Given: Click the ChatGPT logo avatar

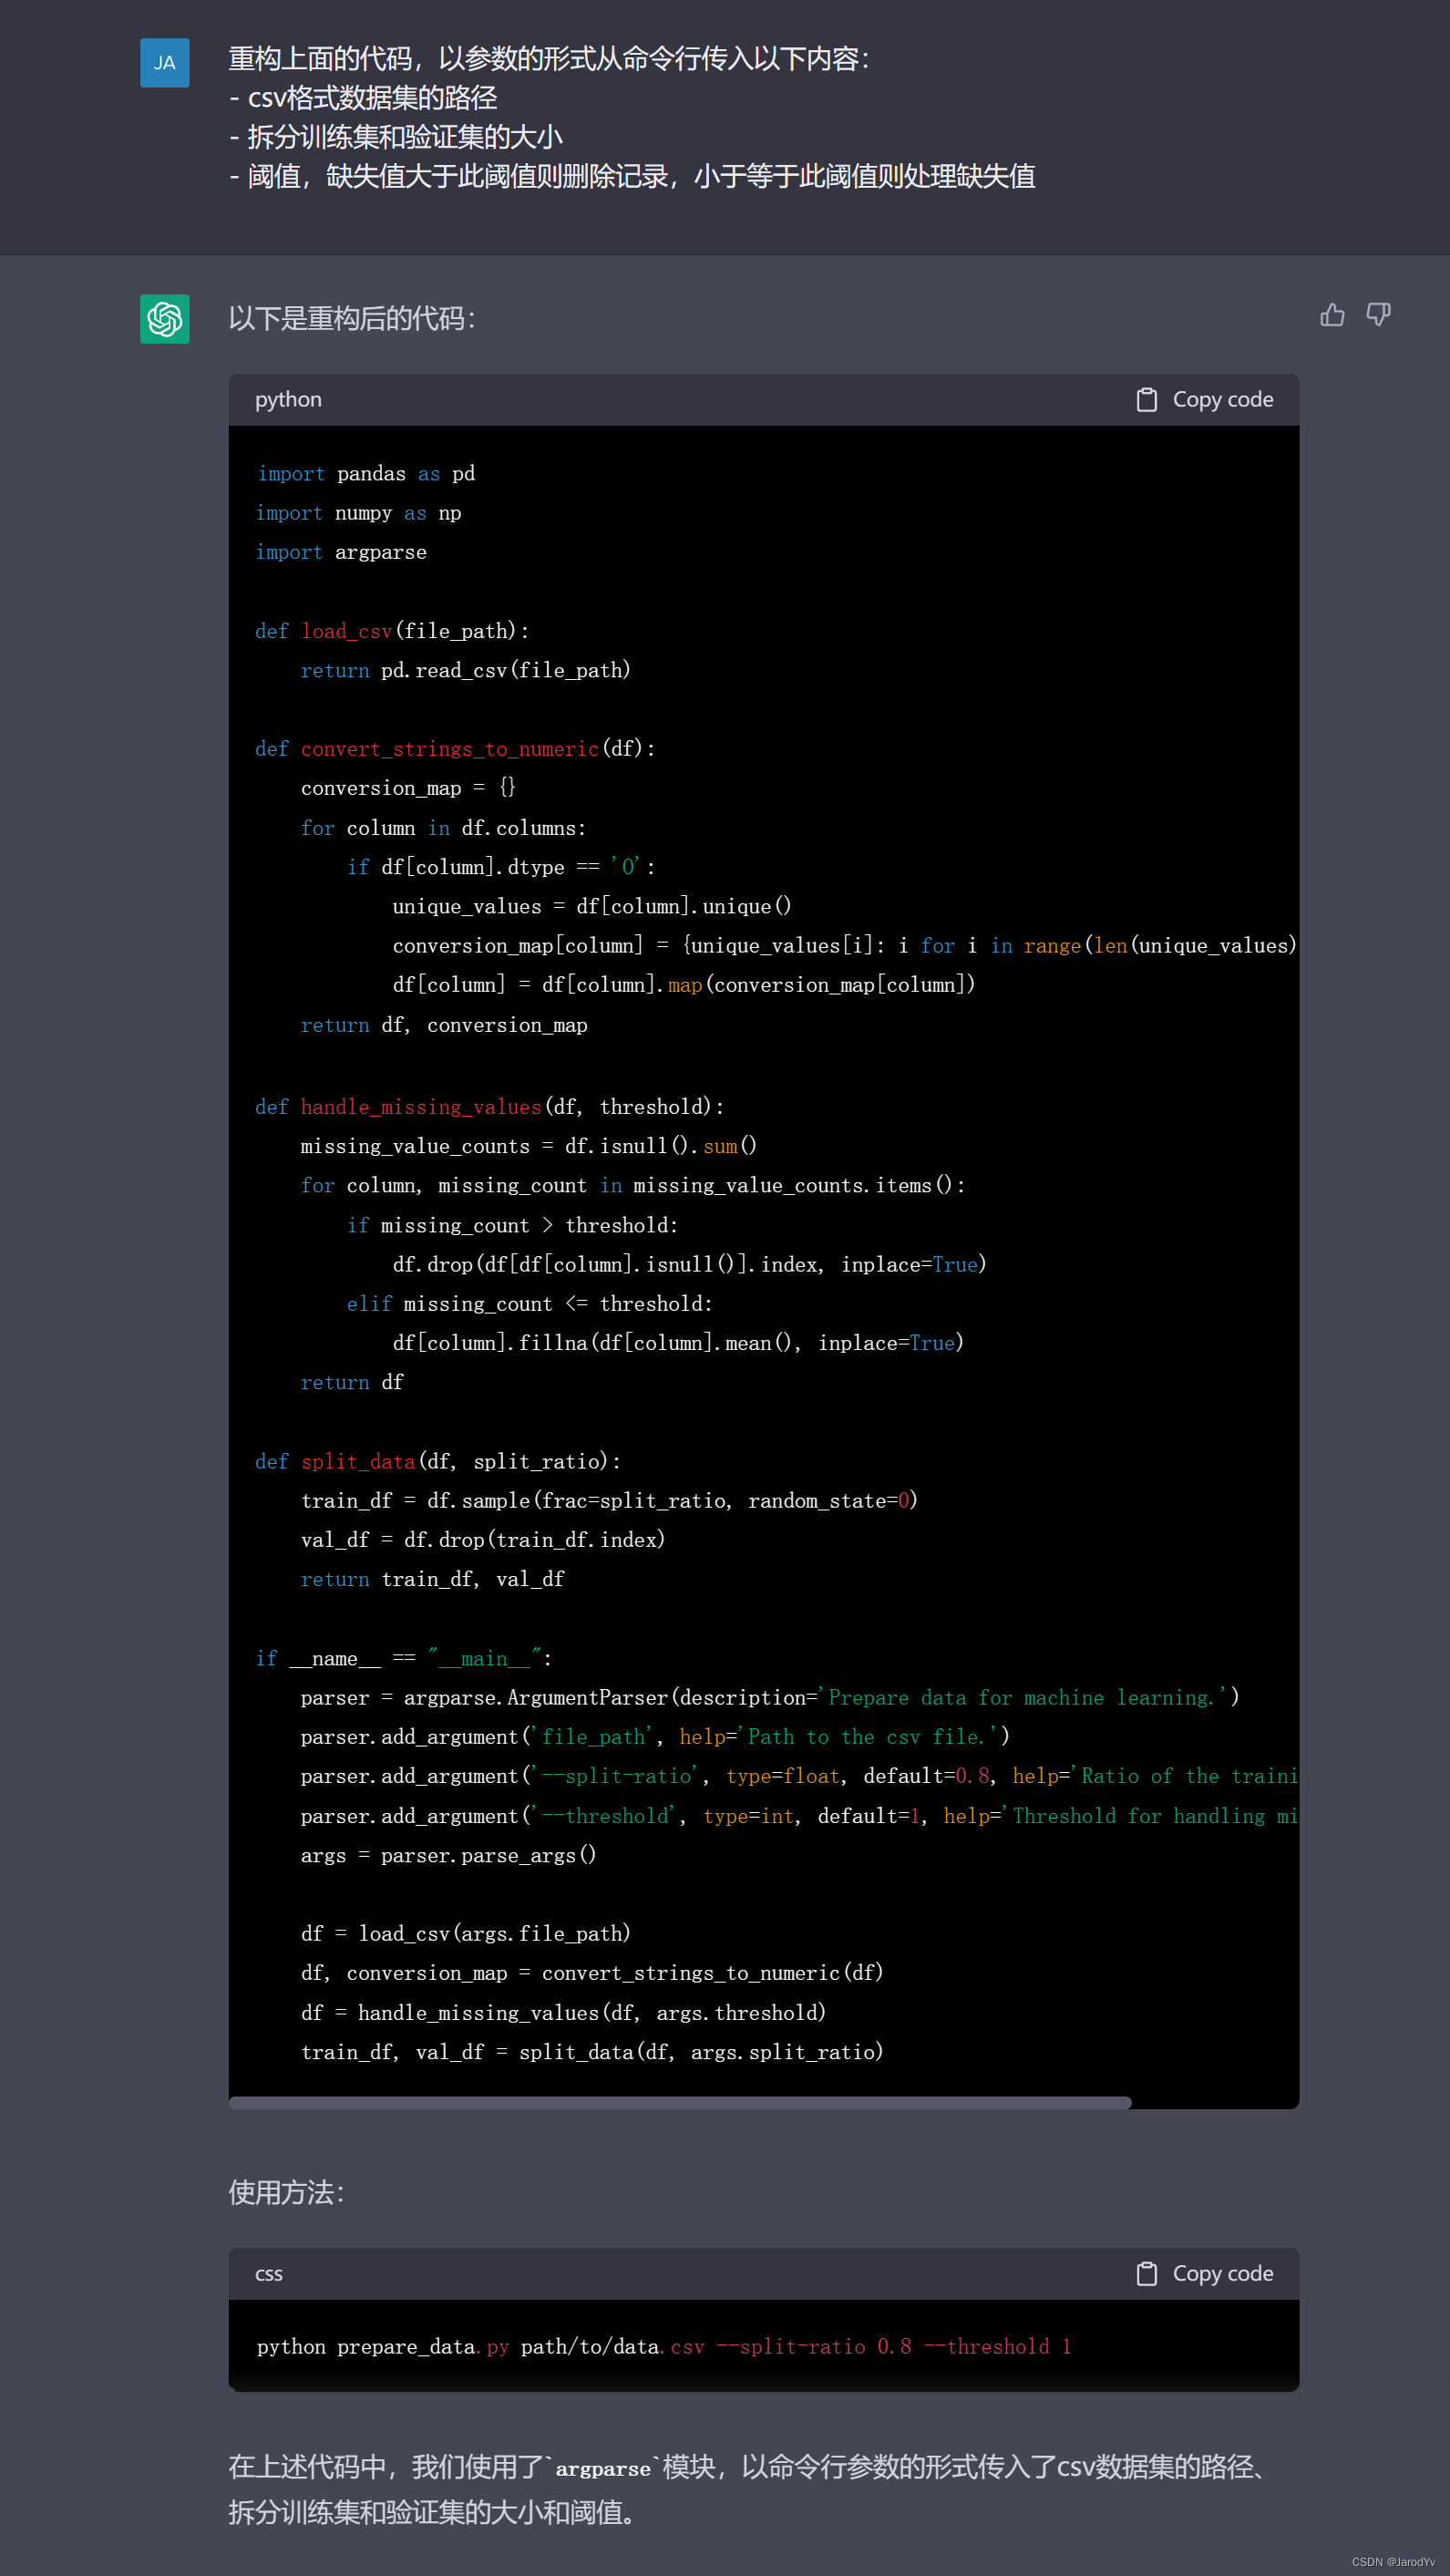Looking at the screenshot, I should (x=165, y=319).
